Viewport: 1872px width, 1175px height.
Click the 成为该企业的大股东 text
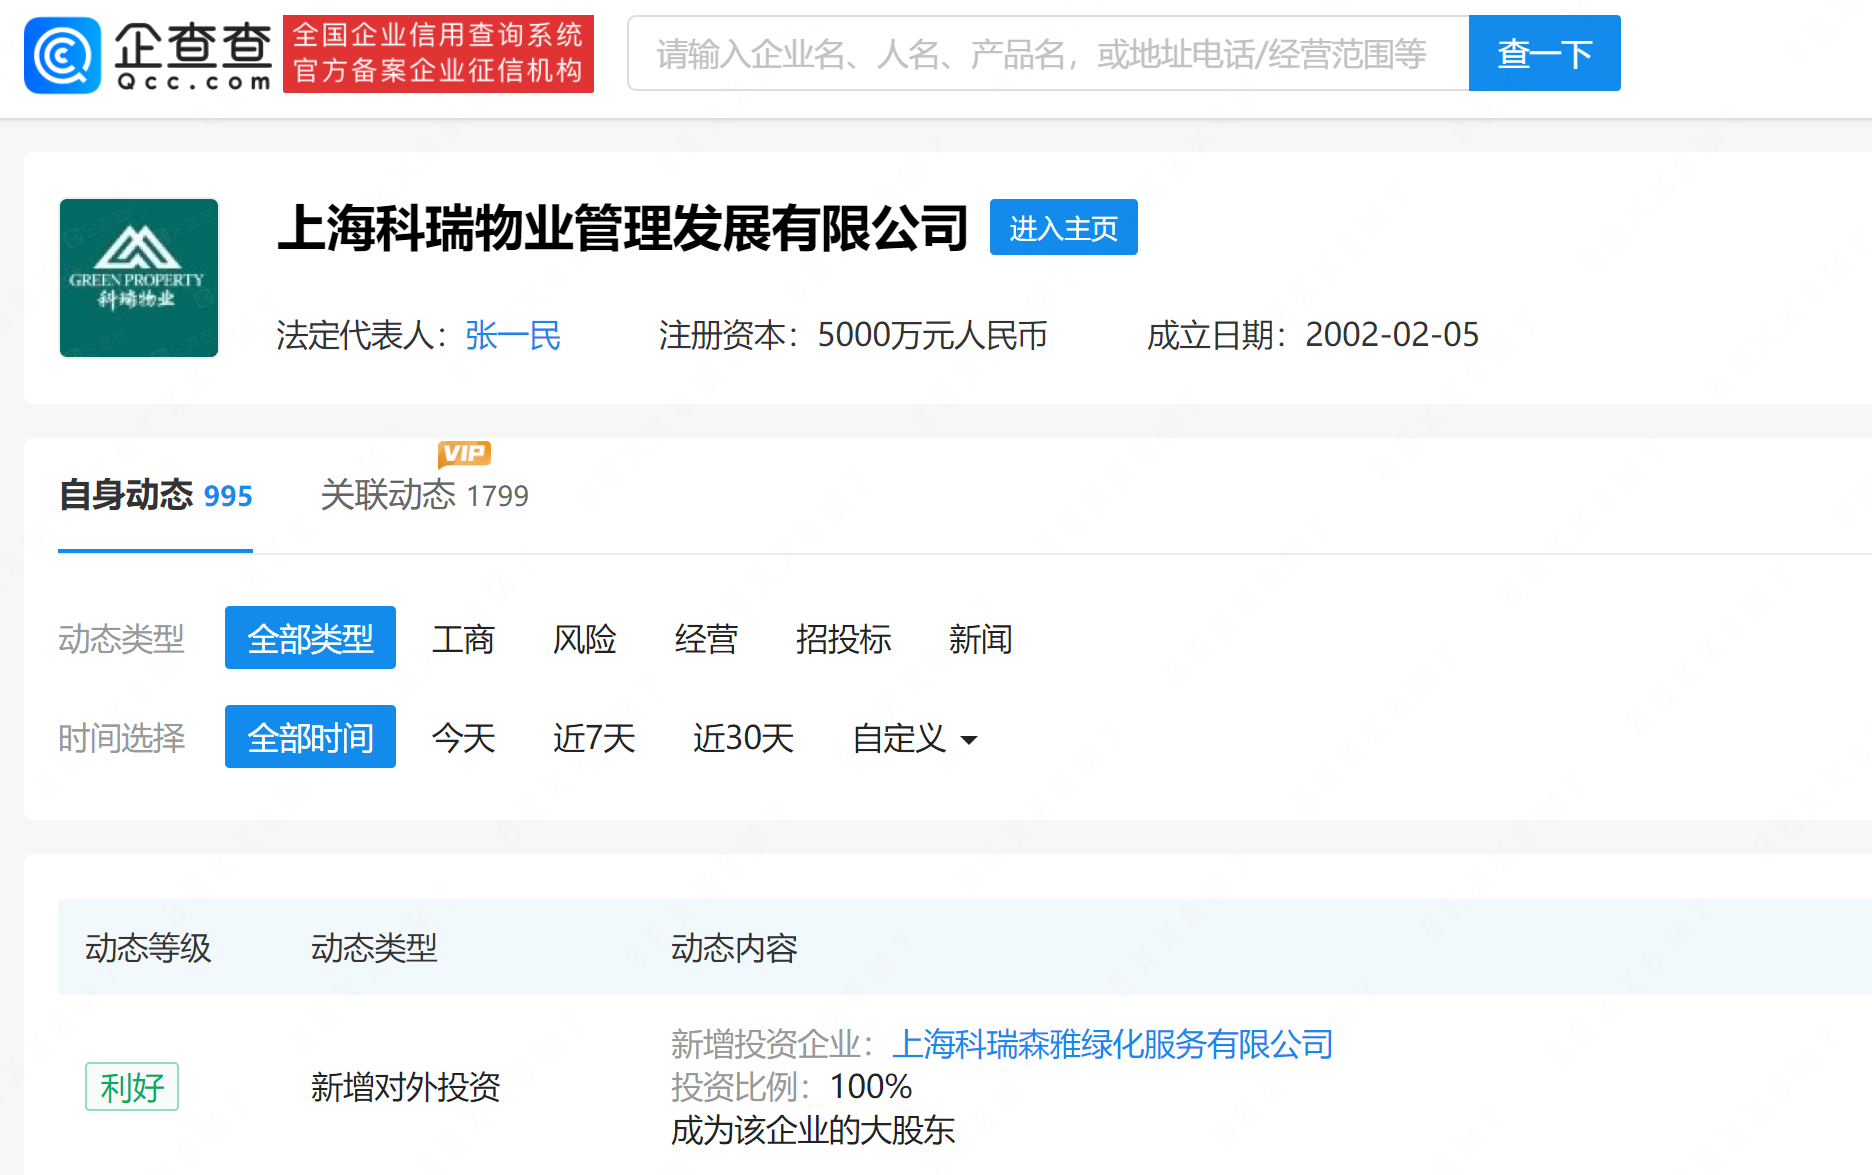click(813, 1131)
